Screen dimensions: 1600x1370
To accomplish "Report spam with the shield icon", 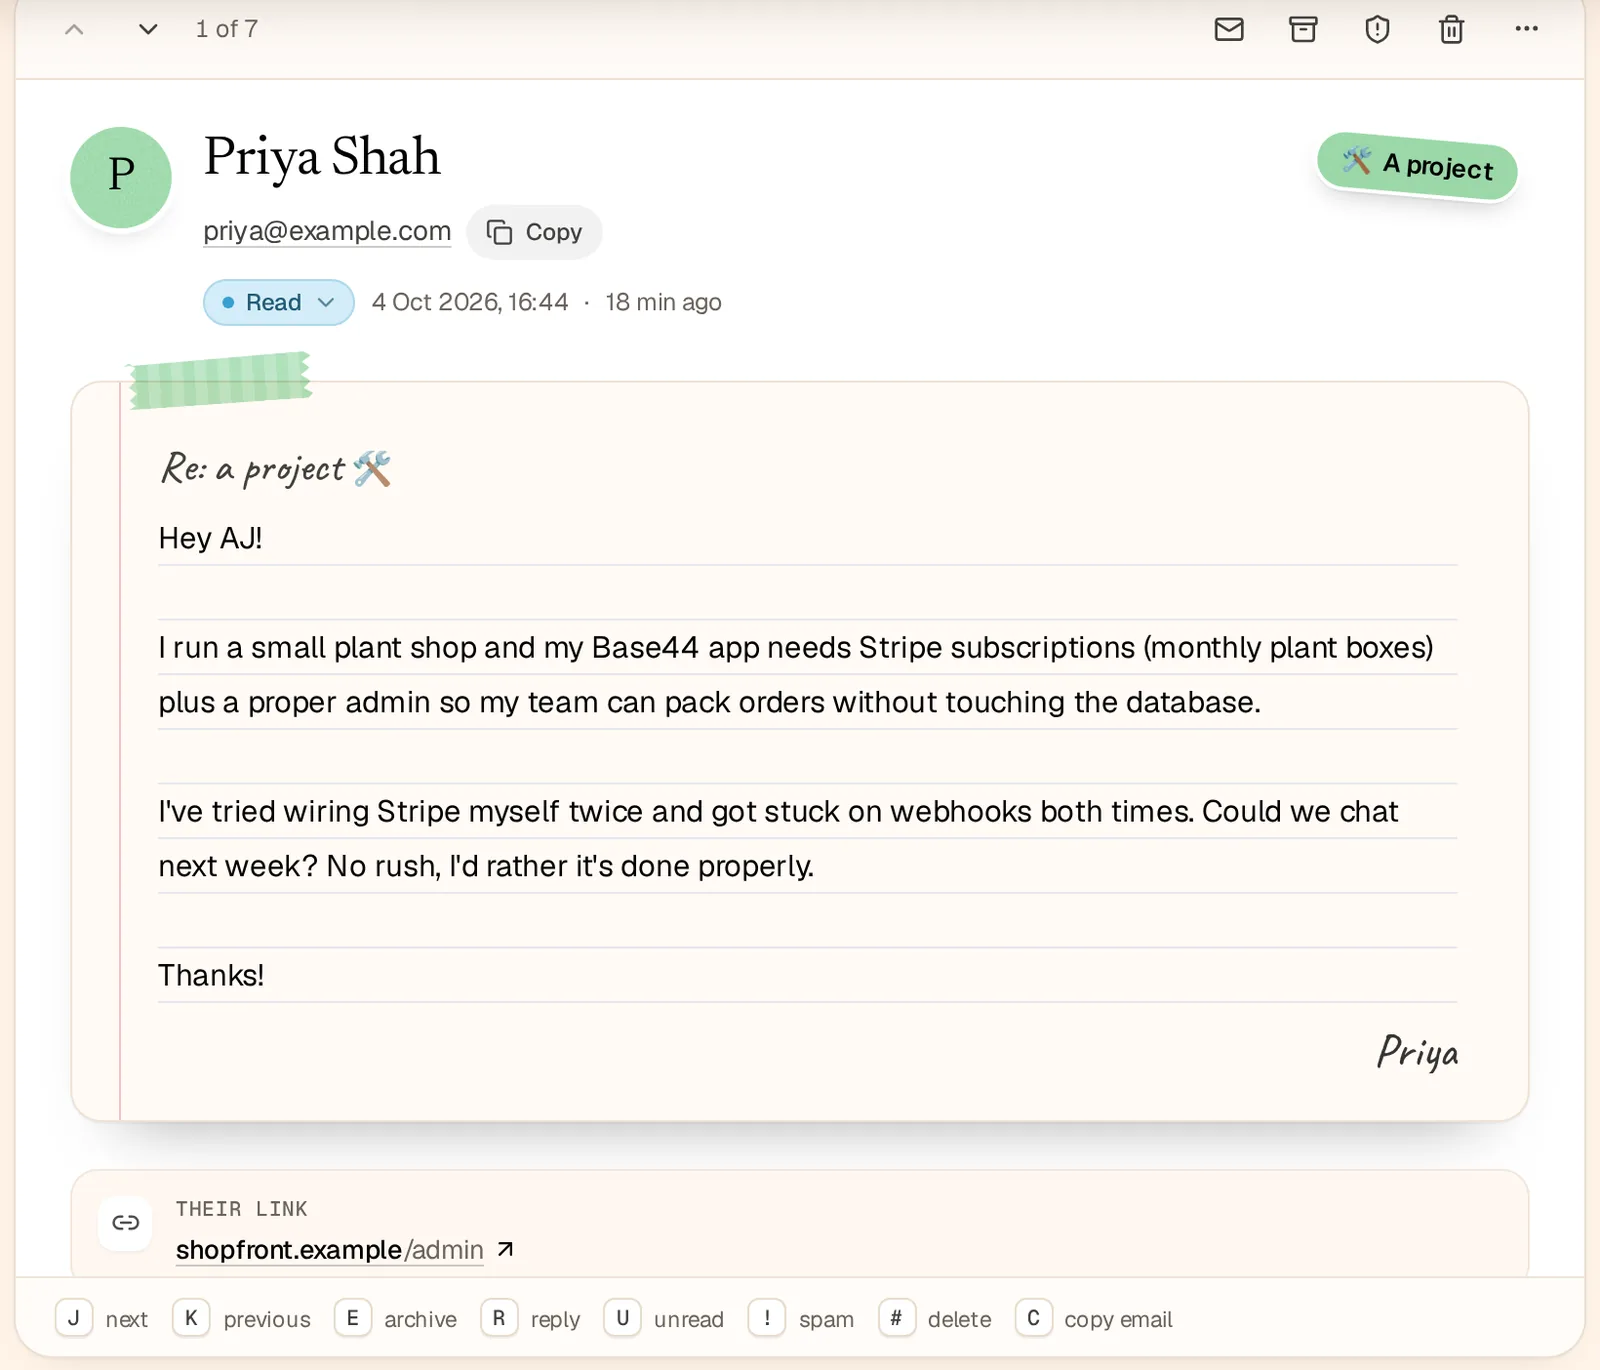I will tap(1377, 29).
